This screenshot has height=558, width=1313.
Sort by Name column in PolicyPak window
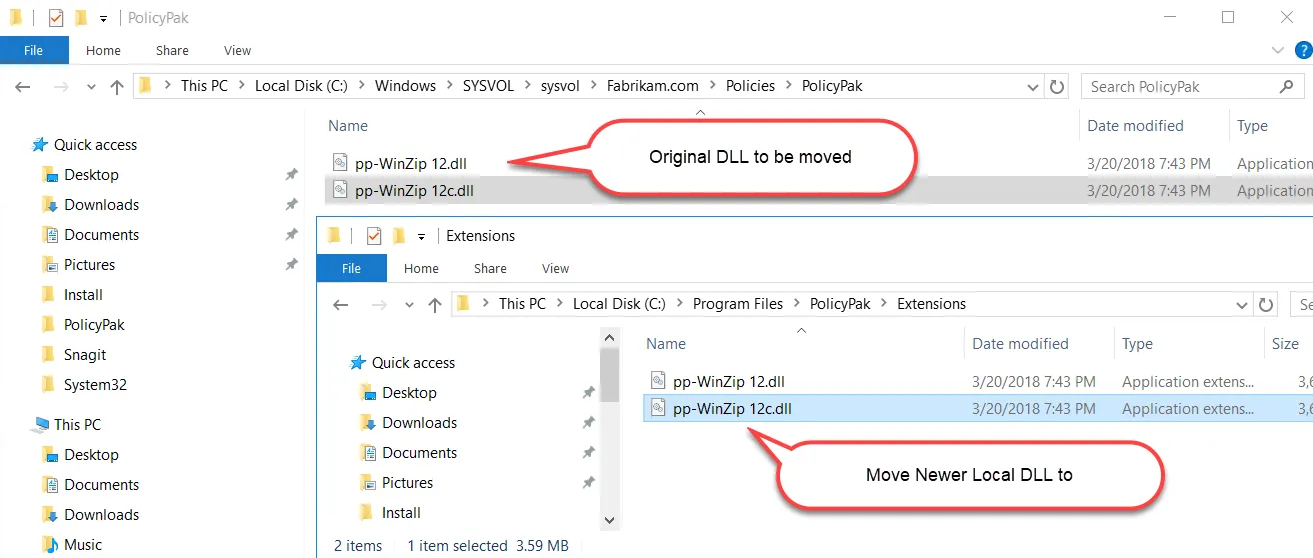[348, 126]
